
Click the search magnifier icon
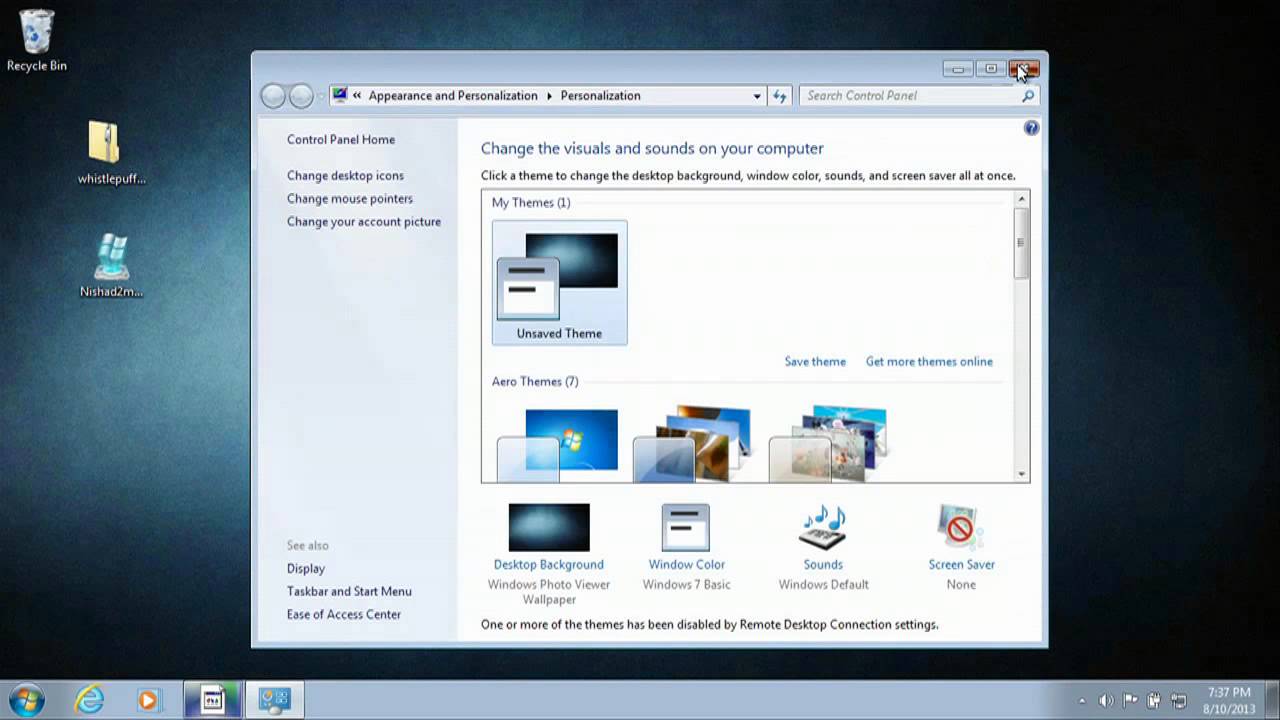click(1028, 95)
